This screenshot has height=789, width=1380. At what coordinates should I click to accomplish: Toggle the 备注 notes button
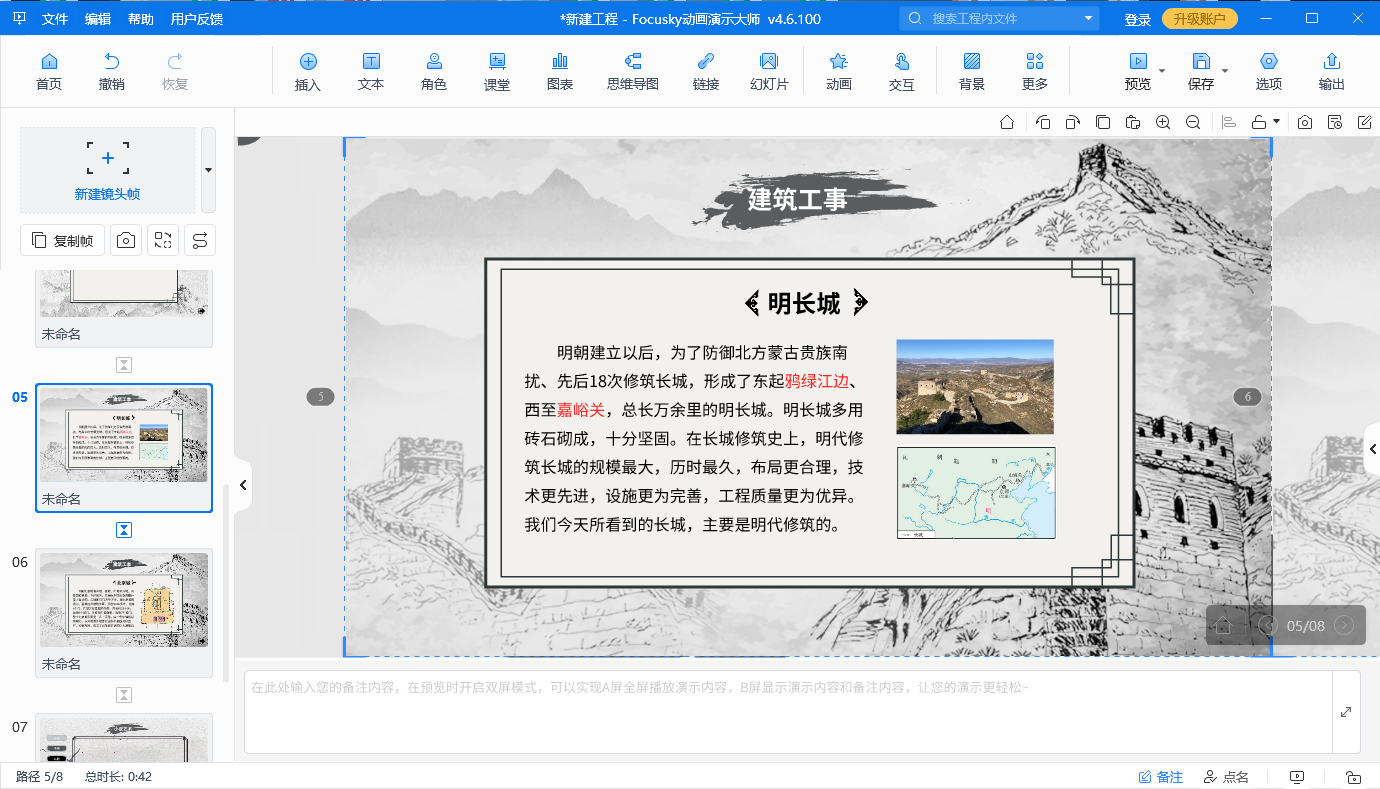[1161, 777]
